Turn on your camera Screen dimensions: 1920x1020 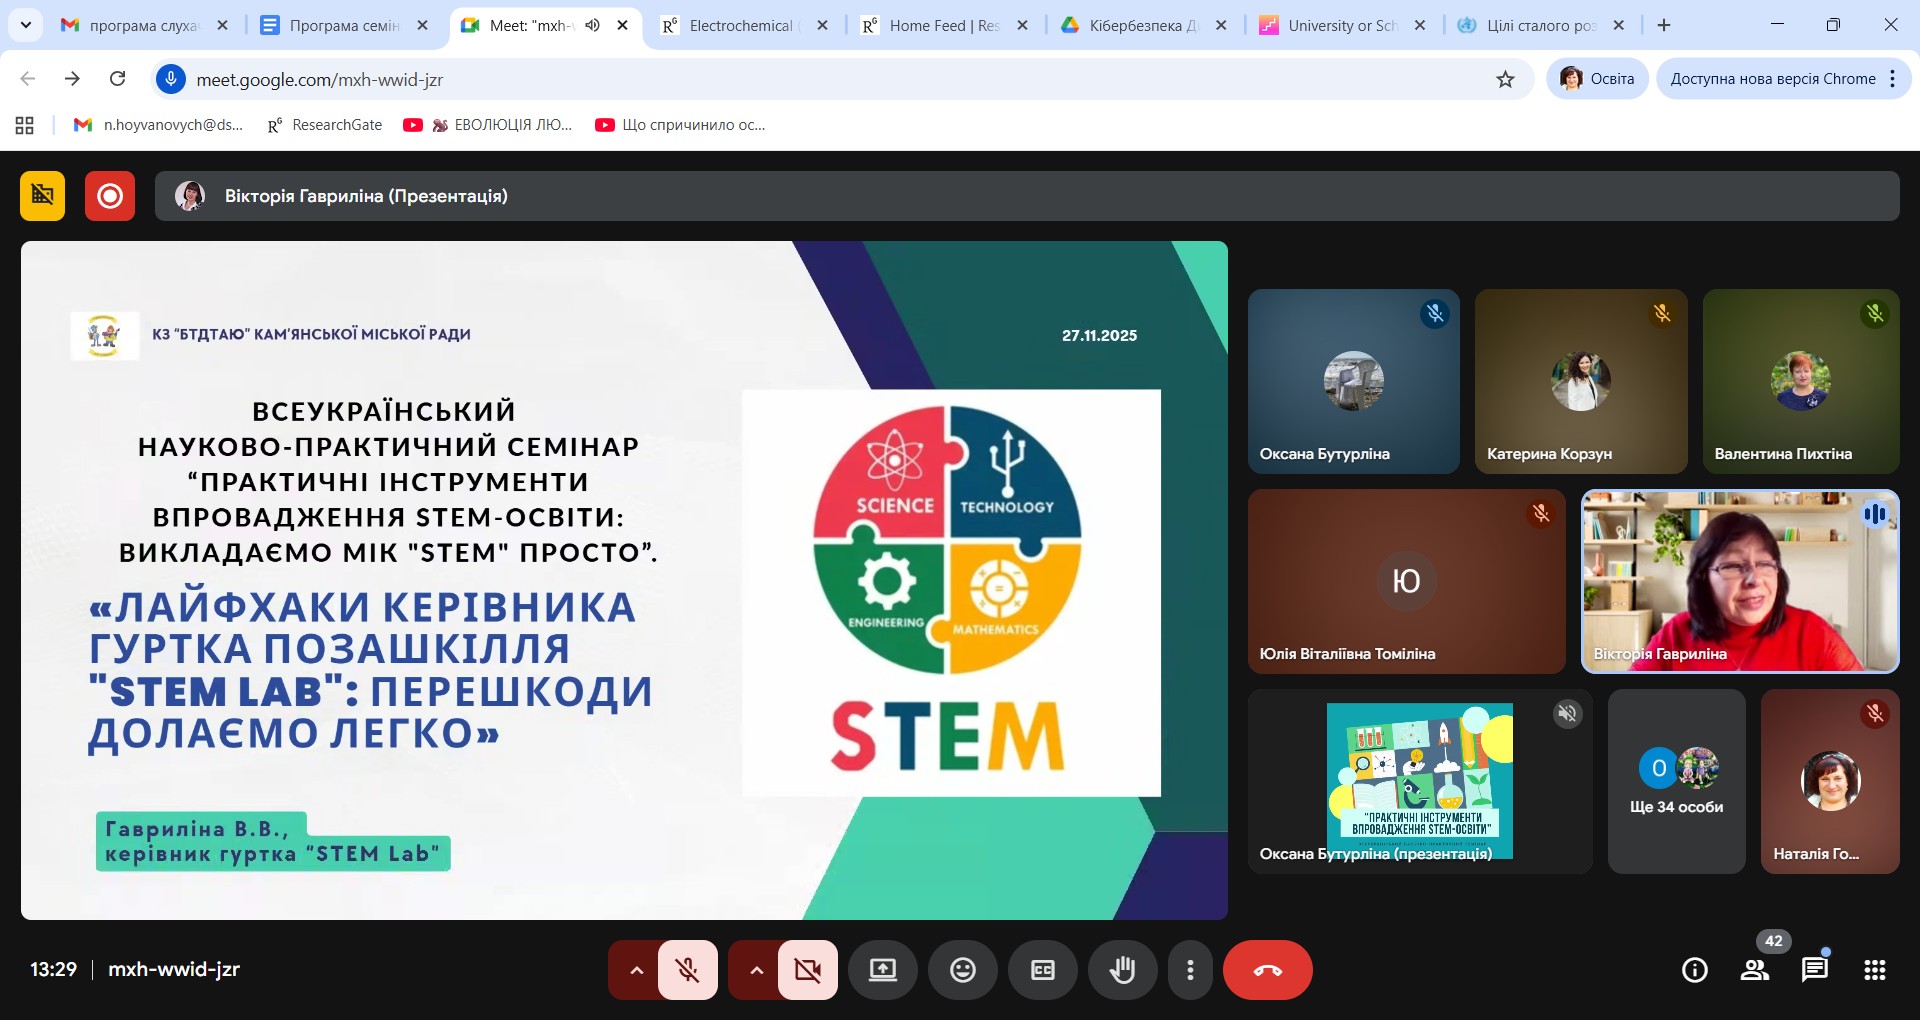pyautogui.click(x=807, y=970)
